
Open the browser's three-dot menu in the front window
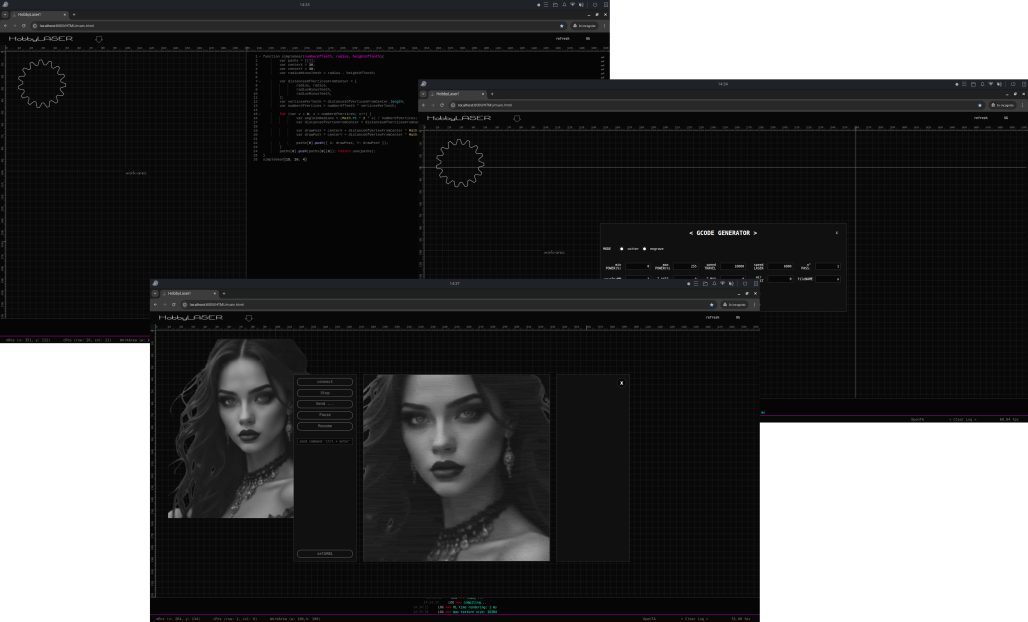(753, 304)
